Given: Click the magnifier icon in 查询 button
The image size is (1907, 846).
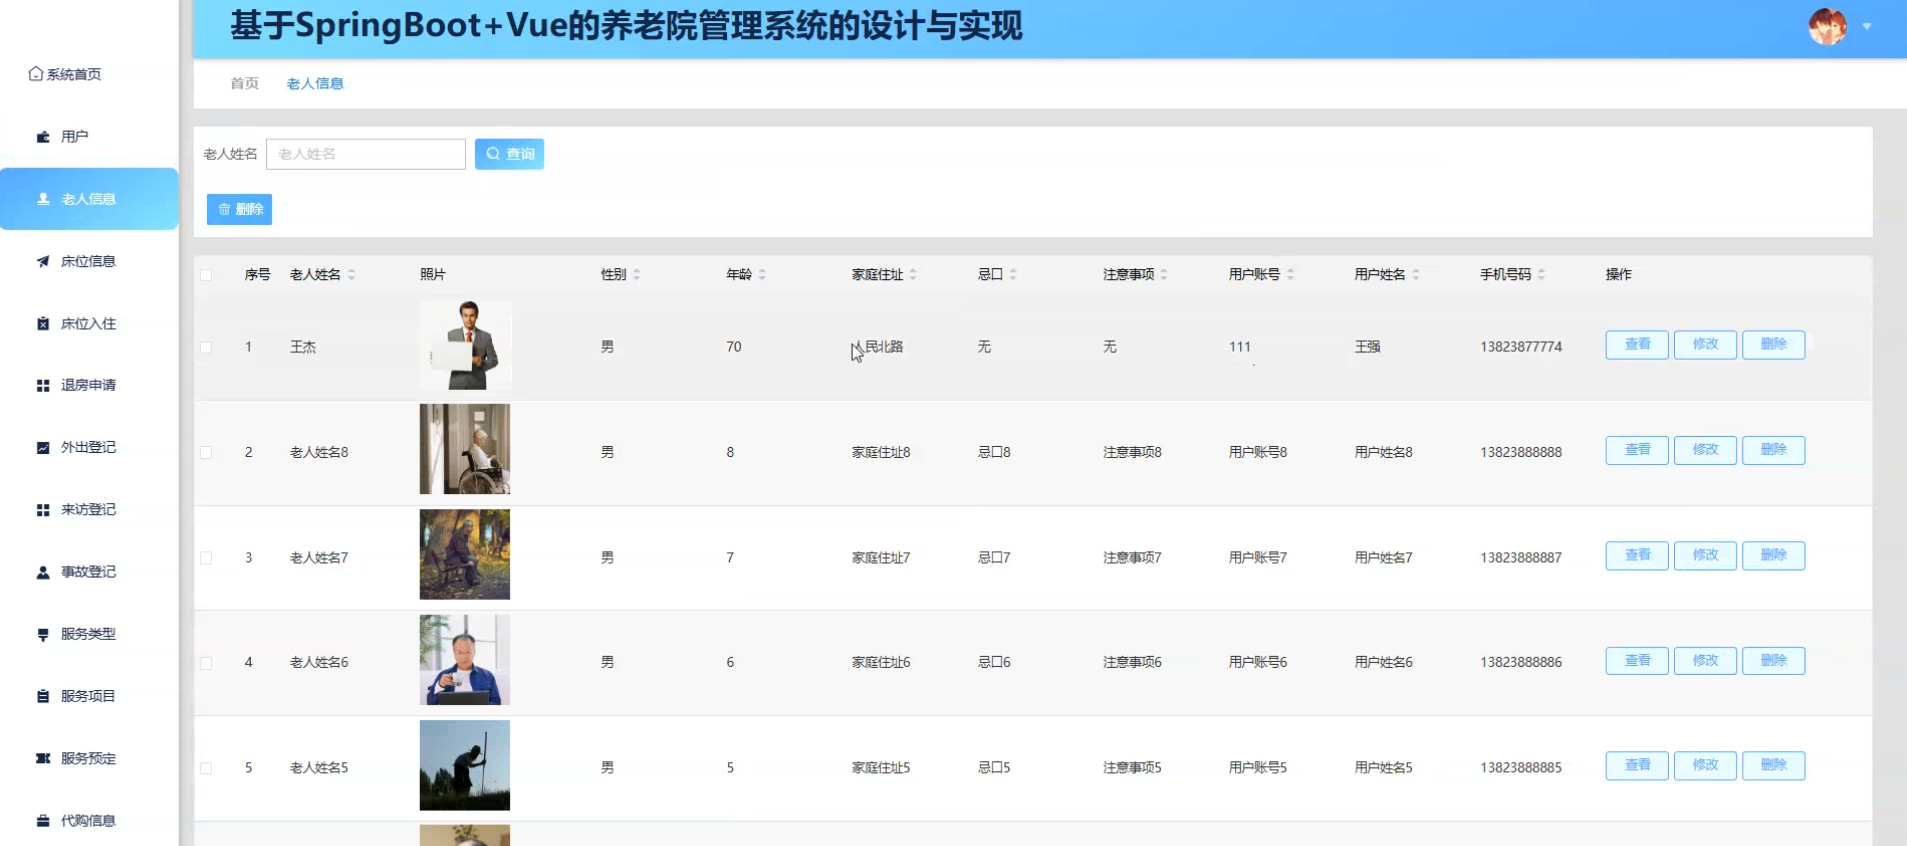Looking at the screenshot, I should [x=493, y=154].
